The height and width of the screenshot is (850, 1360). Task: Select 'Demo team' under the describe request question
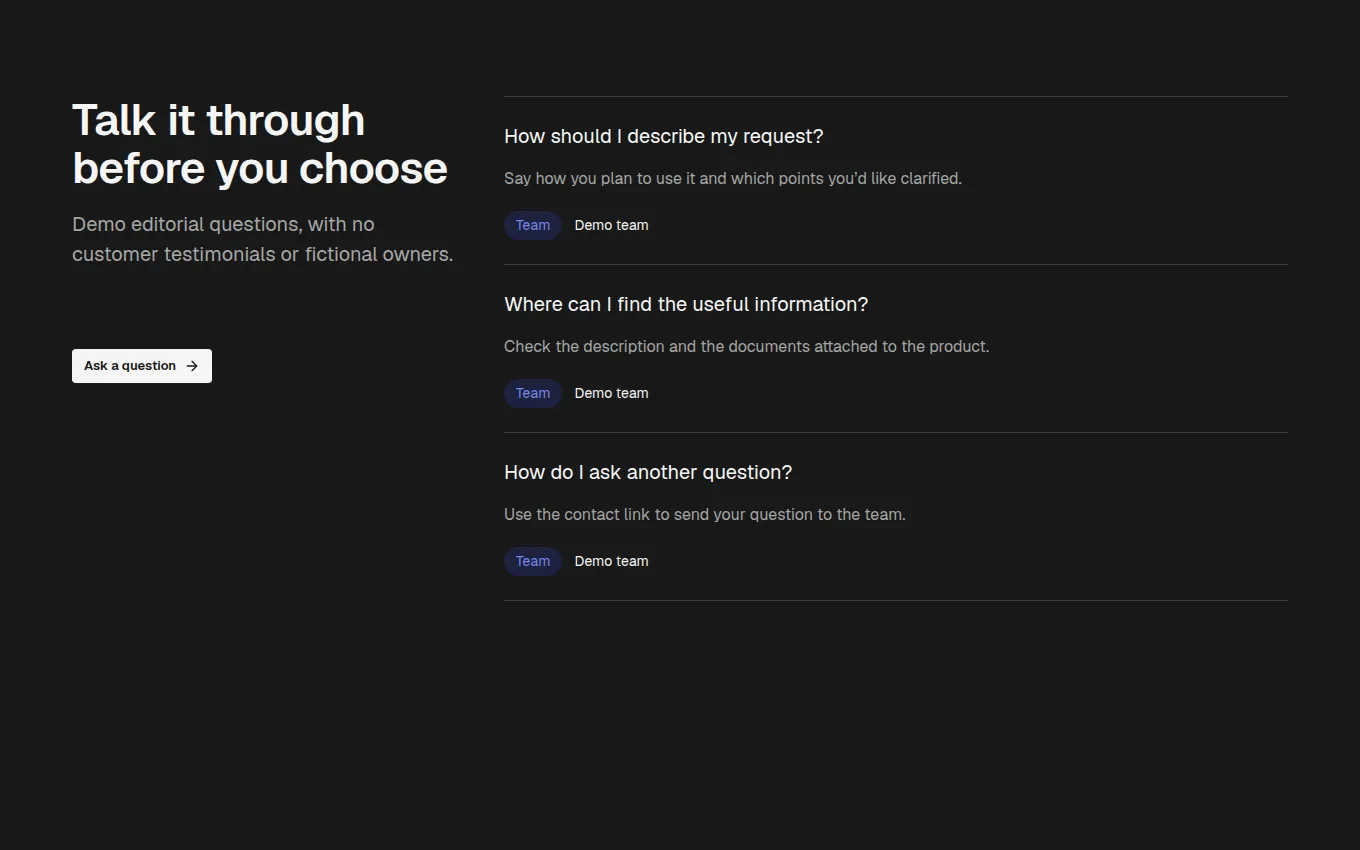point(611,225)
